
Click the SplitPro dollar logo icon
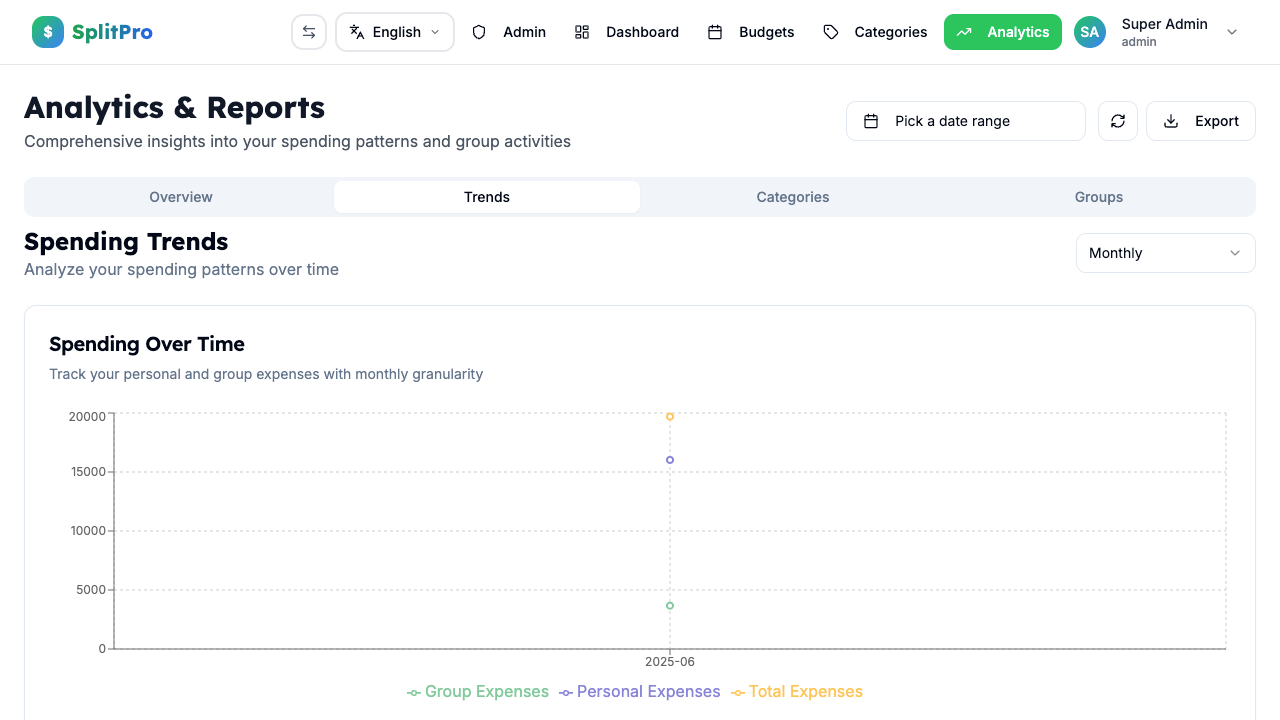click(47, 31)
